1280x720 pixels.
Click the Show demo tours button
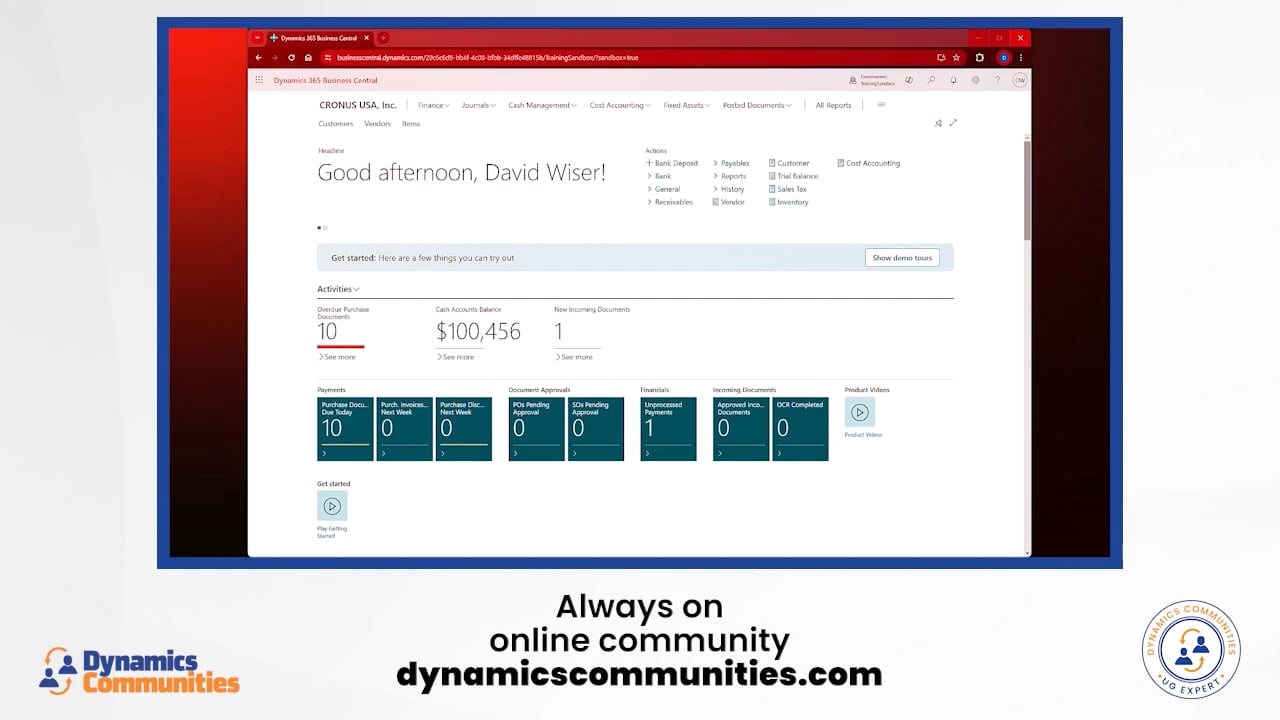click(x=902, y=257)
